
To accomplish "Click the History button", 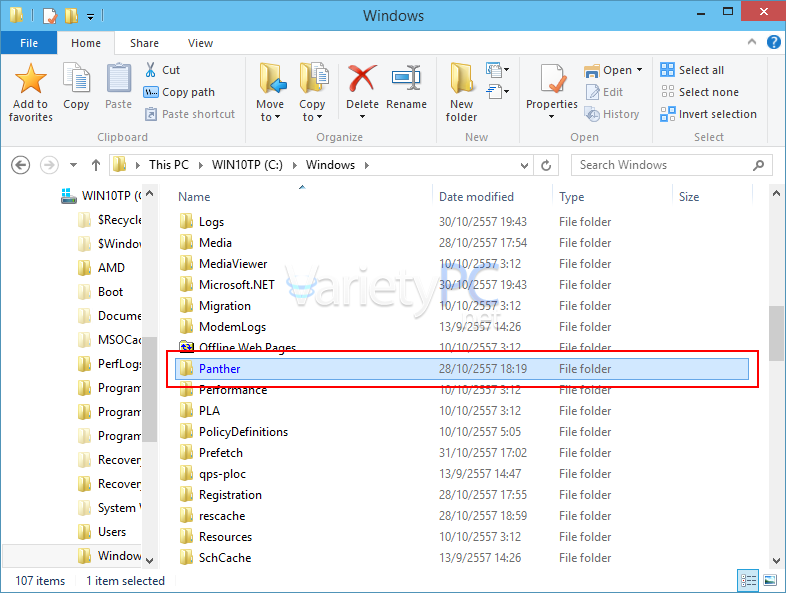I will pyautogui.click(x=612, y=114).
